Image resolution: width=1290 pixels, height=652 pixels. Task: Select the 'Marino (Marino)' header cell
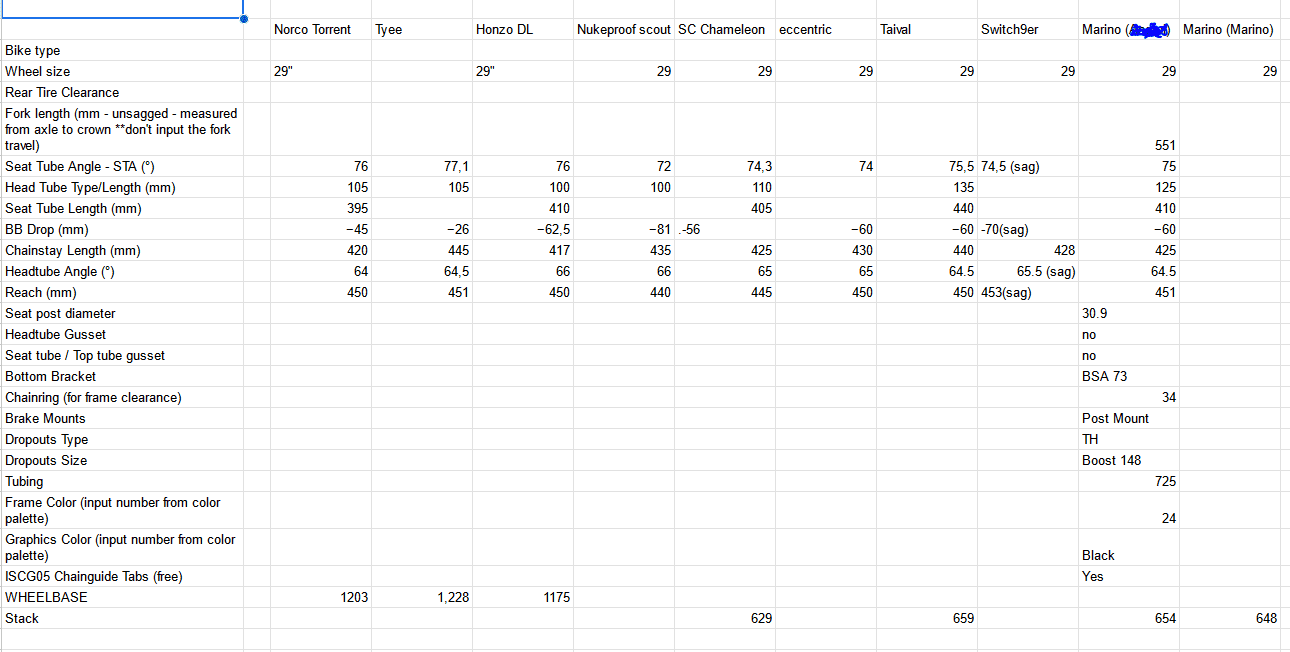[x=1230, y=30]
